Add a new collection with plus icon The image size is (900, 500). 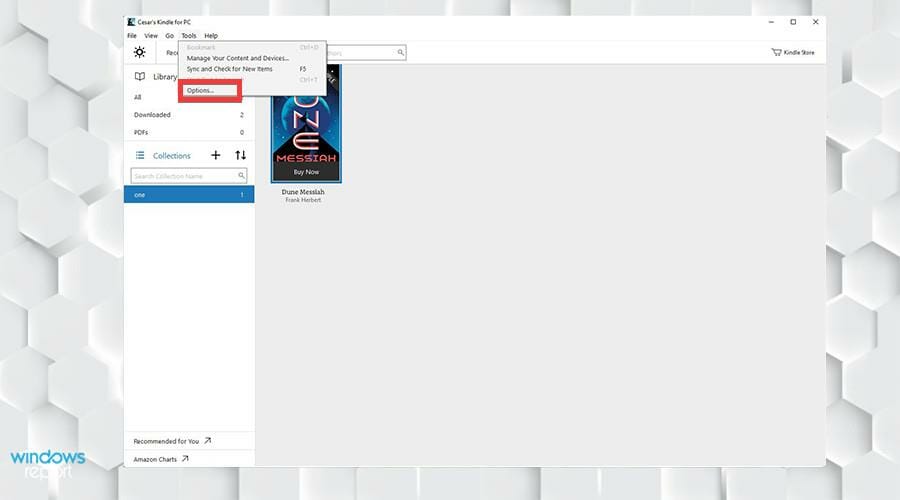pyautogui.click(x=215, y=155)
